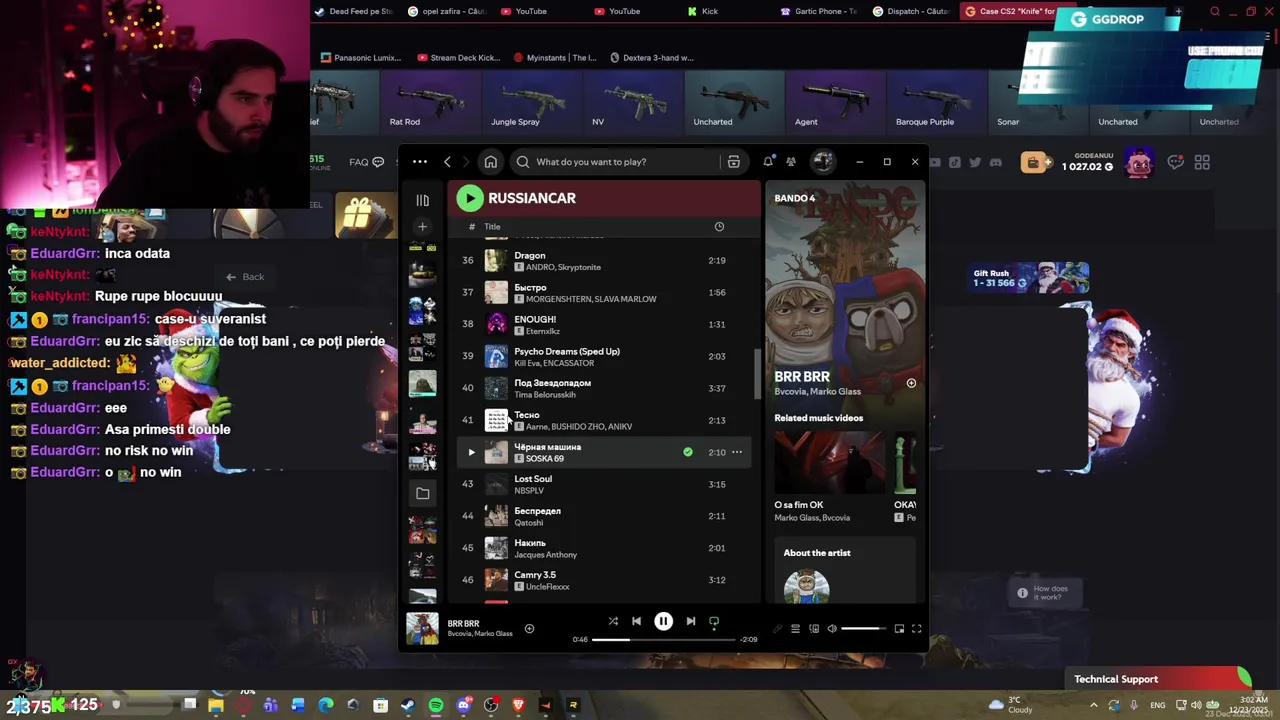Open the Friend Activity icon

click(790, 162)
